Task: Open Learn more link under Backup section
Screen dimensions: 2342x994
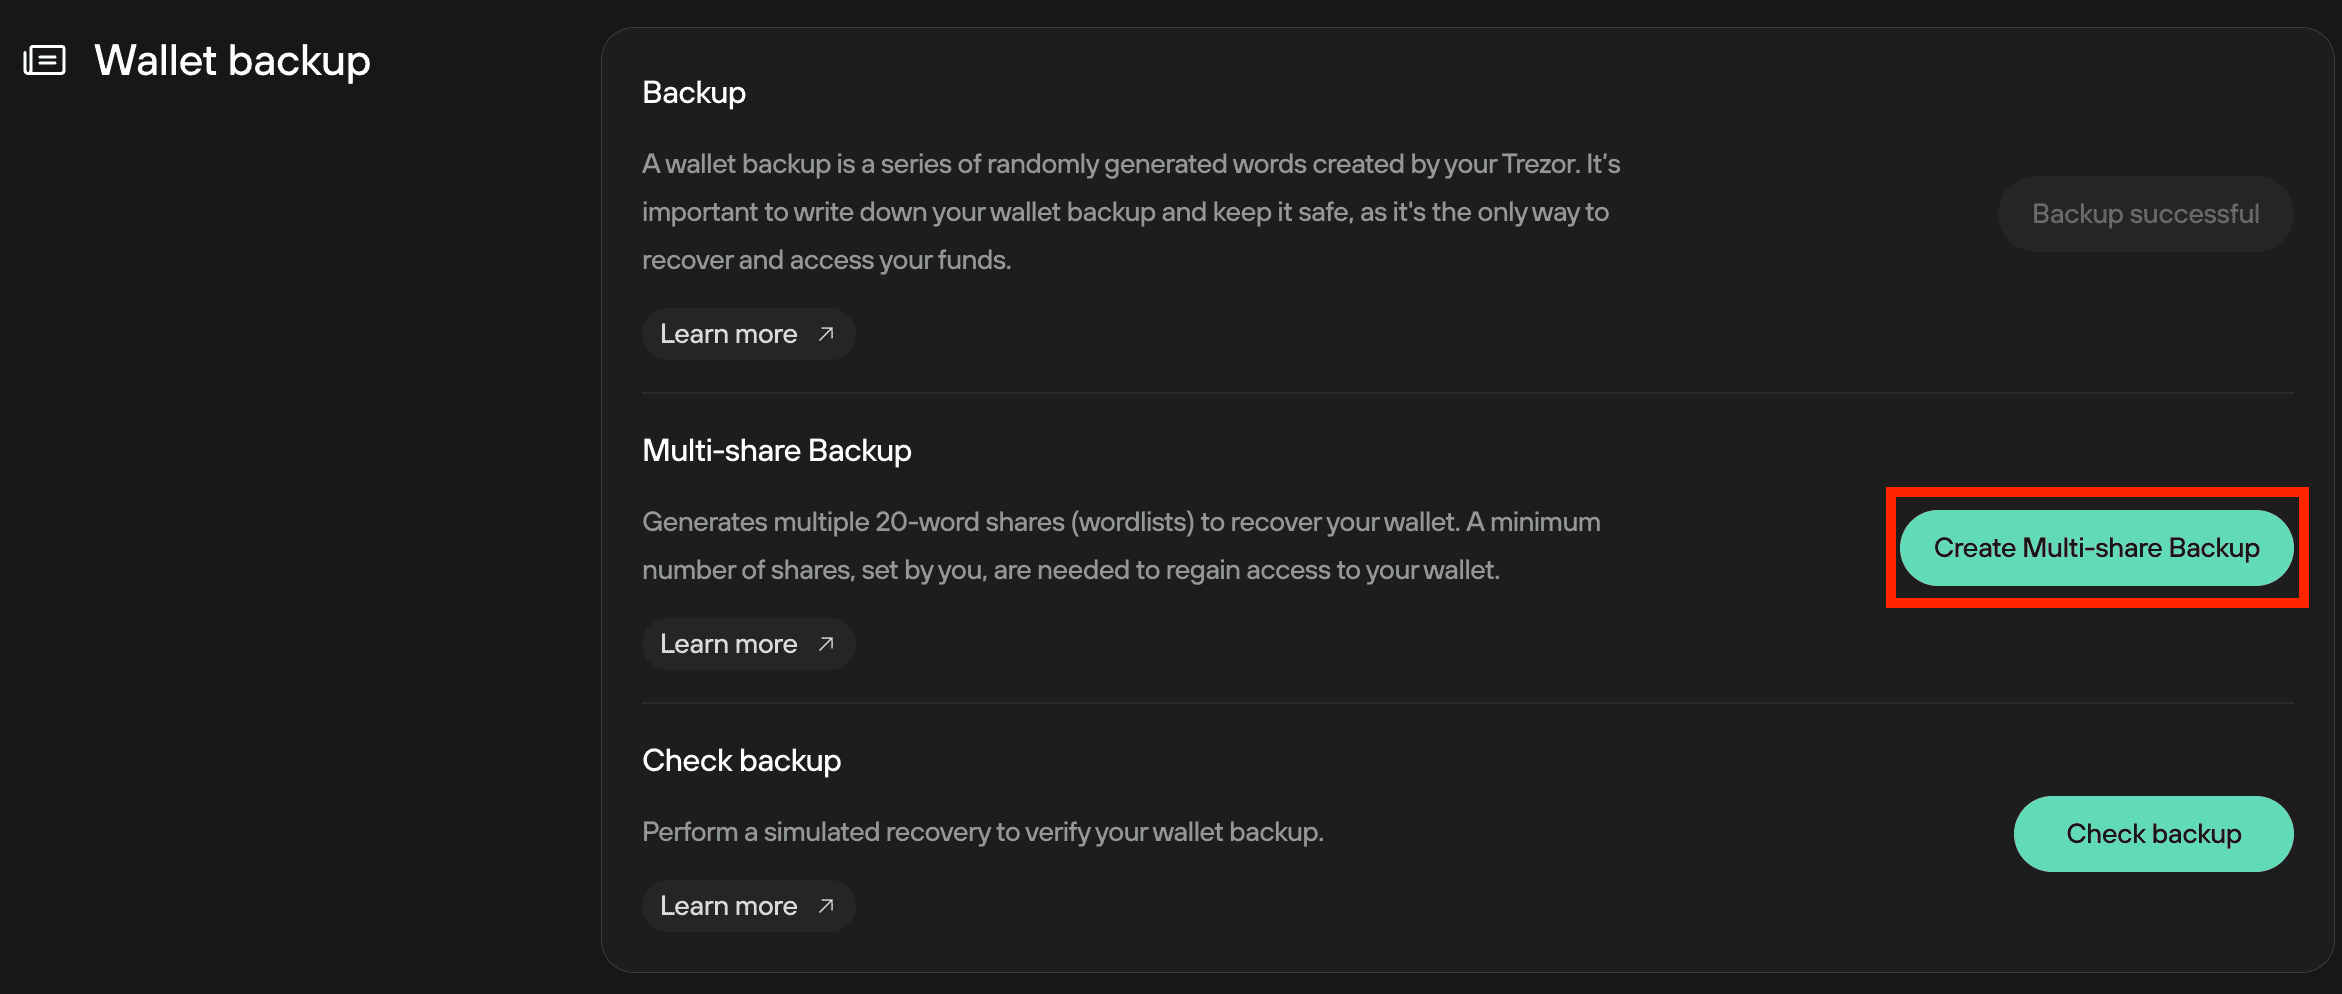Action: (x=748, y=334)
